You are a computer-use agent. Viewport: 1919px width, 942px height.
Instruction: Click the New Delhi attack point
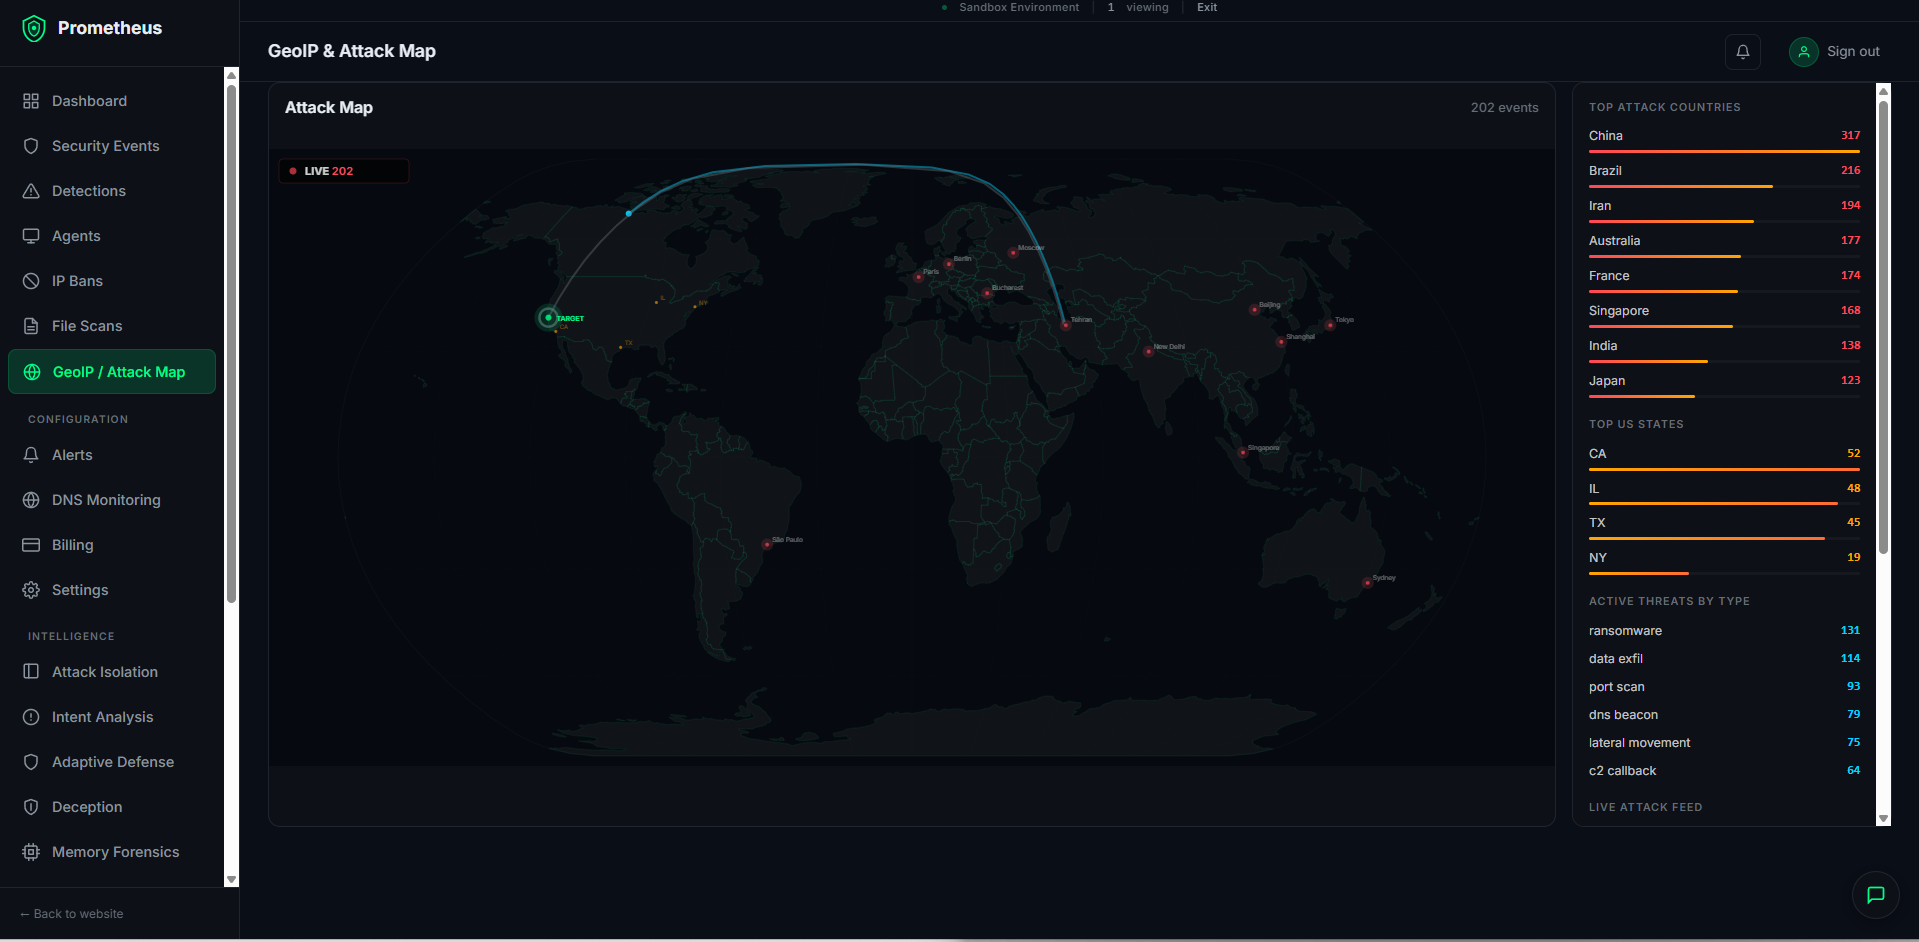(1148, 352)
